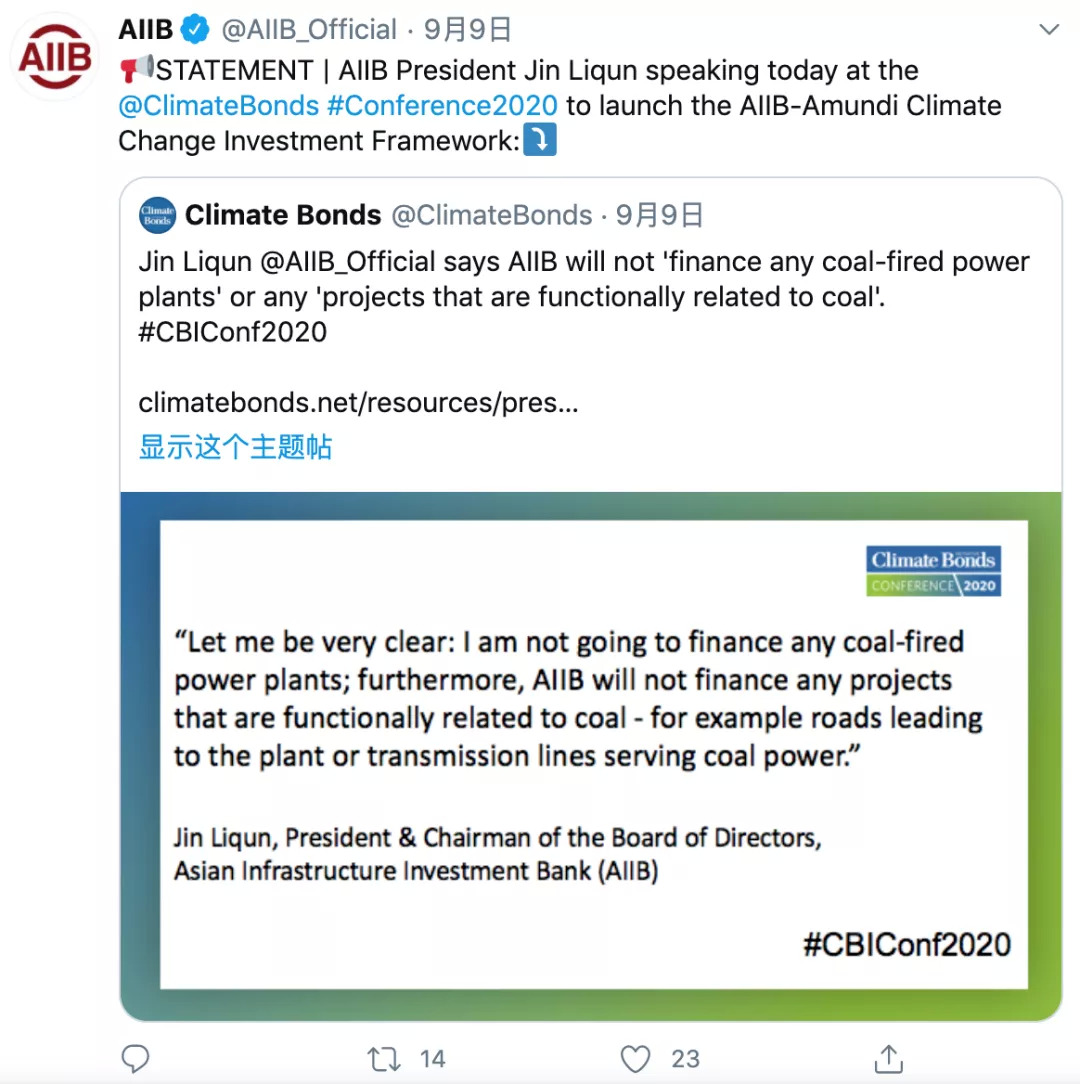Open the share upload icon
Viewport: 1080px width, 1084px height.
888,1058
